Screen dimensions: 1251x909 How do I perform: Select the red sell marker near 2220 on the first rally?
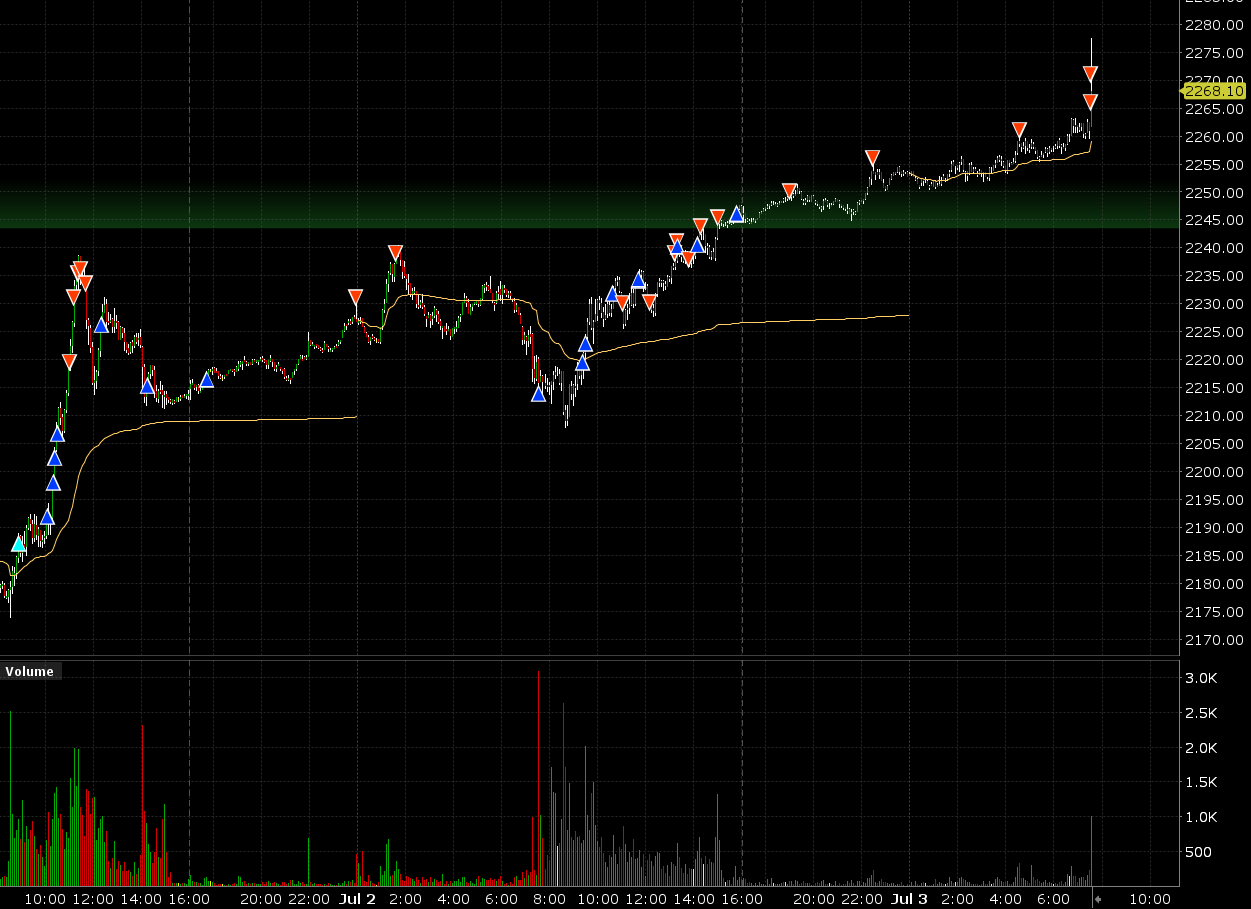tap(68, 361)
